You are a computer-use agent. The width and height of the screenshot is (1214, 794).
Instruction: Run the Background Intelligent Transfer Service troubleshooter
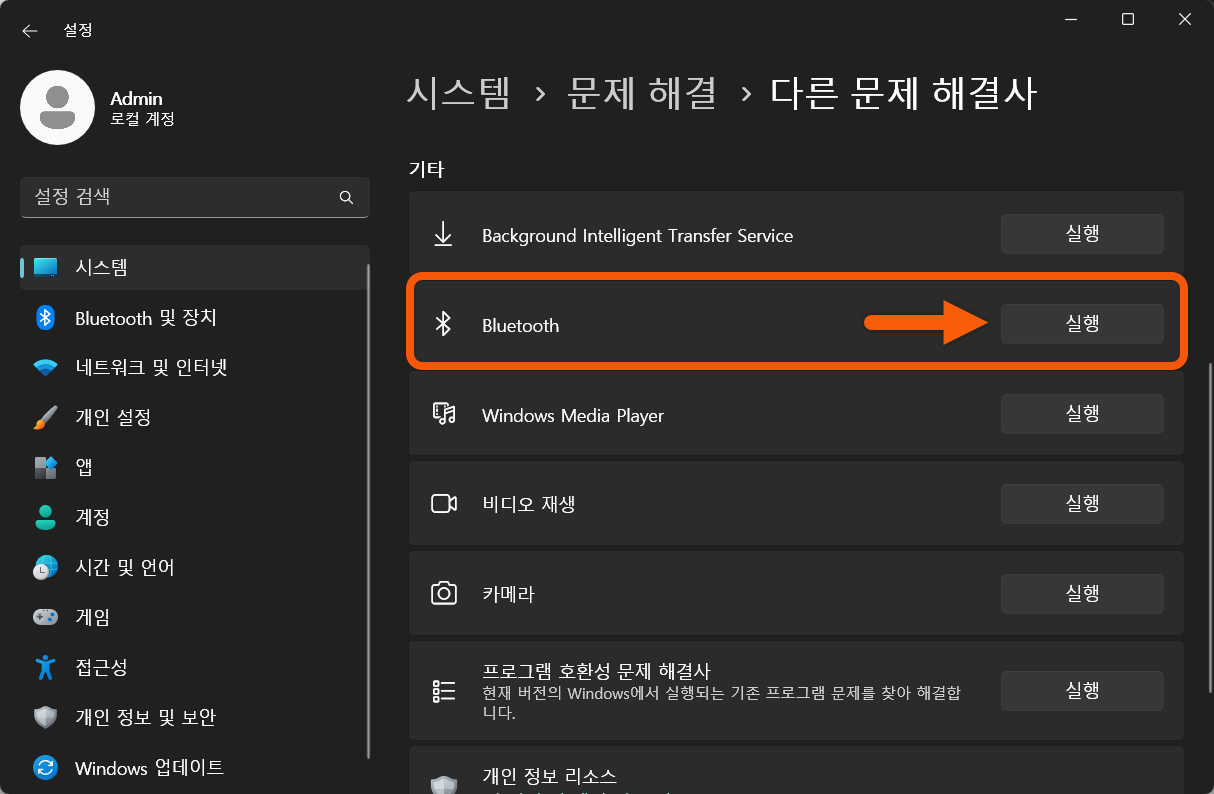(1082, 234)
